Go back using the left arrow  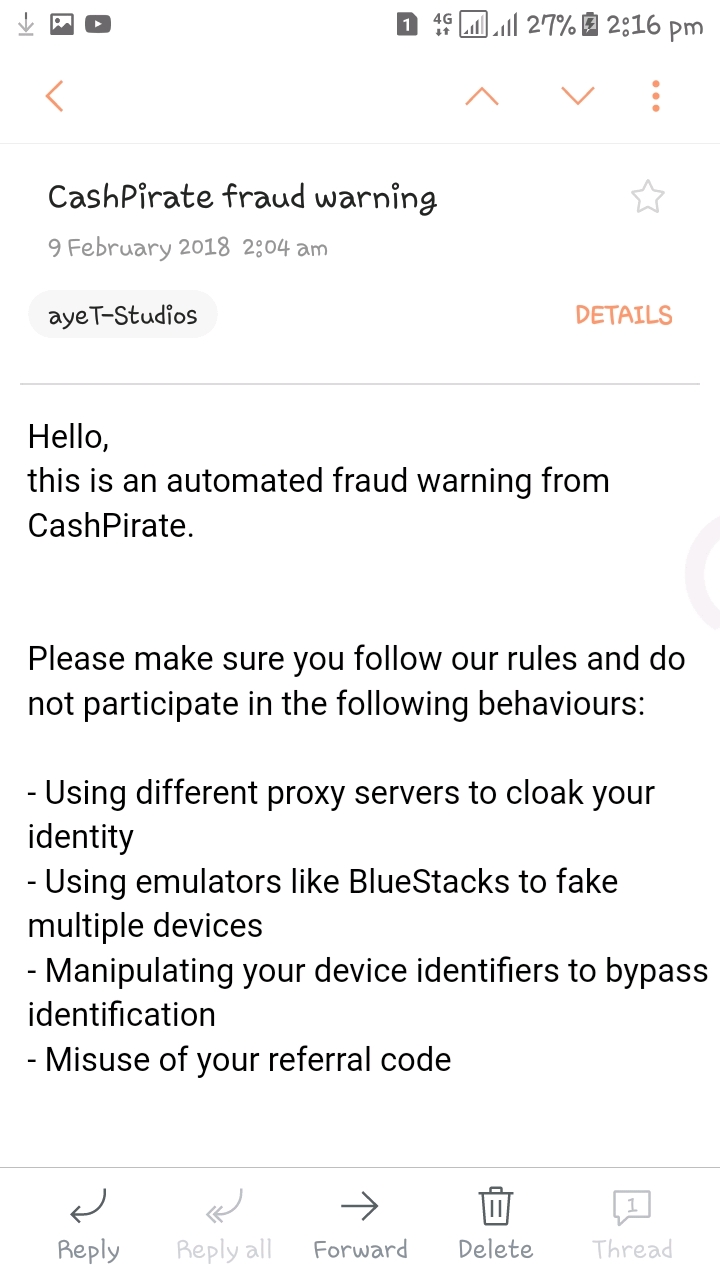coord(55,96)
